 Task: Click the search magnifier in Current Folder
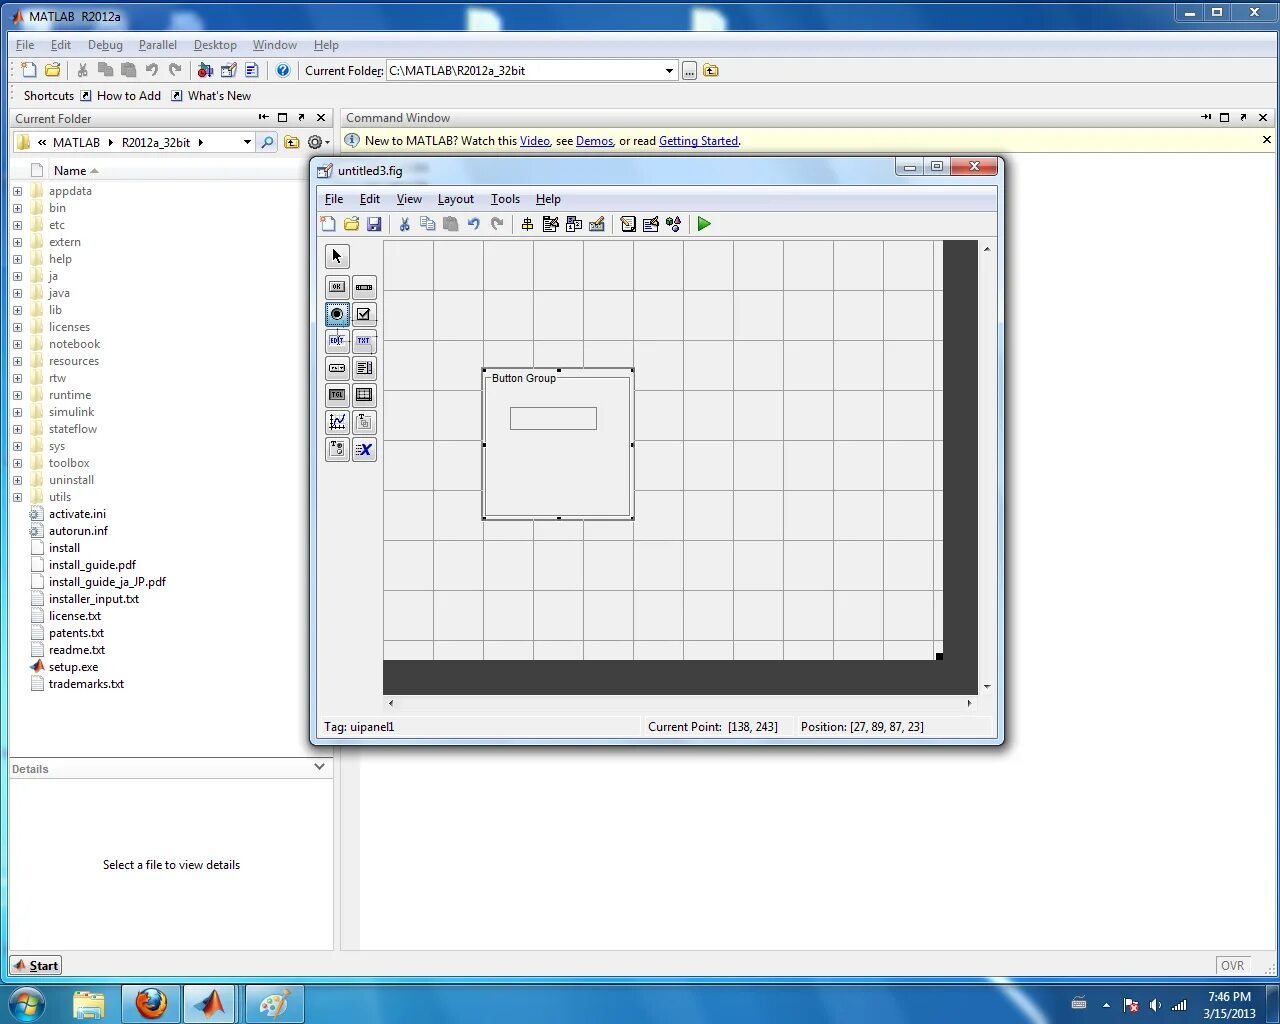pyautogui.click(x=267, y=142)
